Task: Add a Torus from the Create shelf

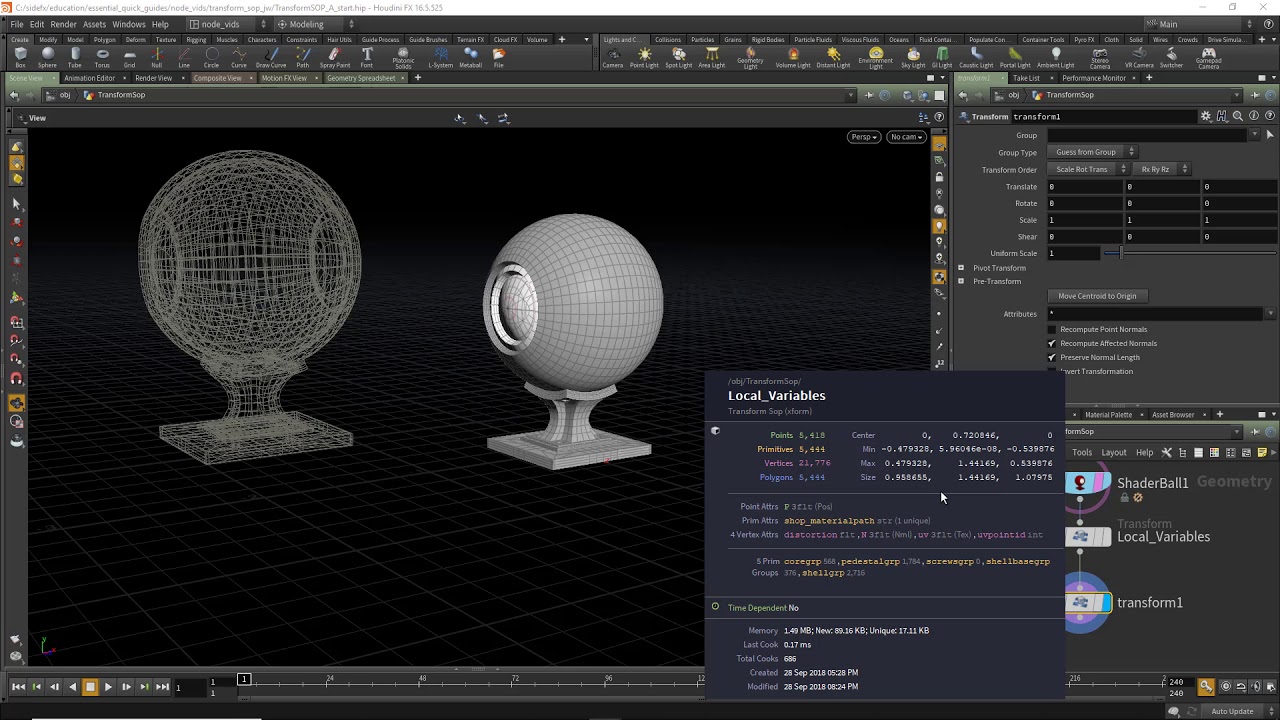Action: click(x=102, y=58)
